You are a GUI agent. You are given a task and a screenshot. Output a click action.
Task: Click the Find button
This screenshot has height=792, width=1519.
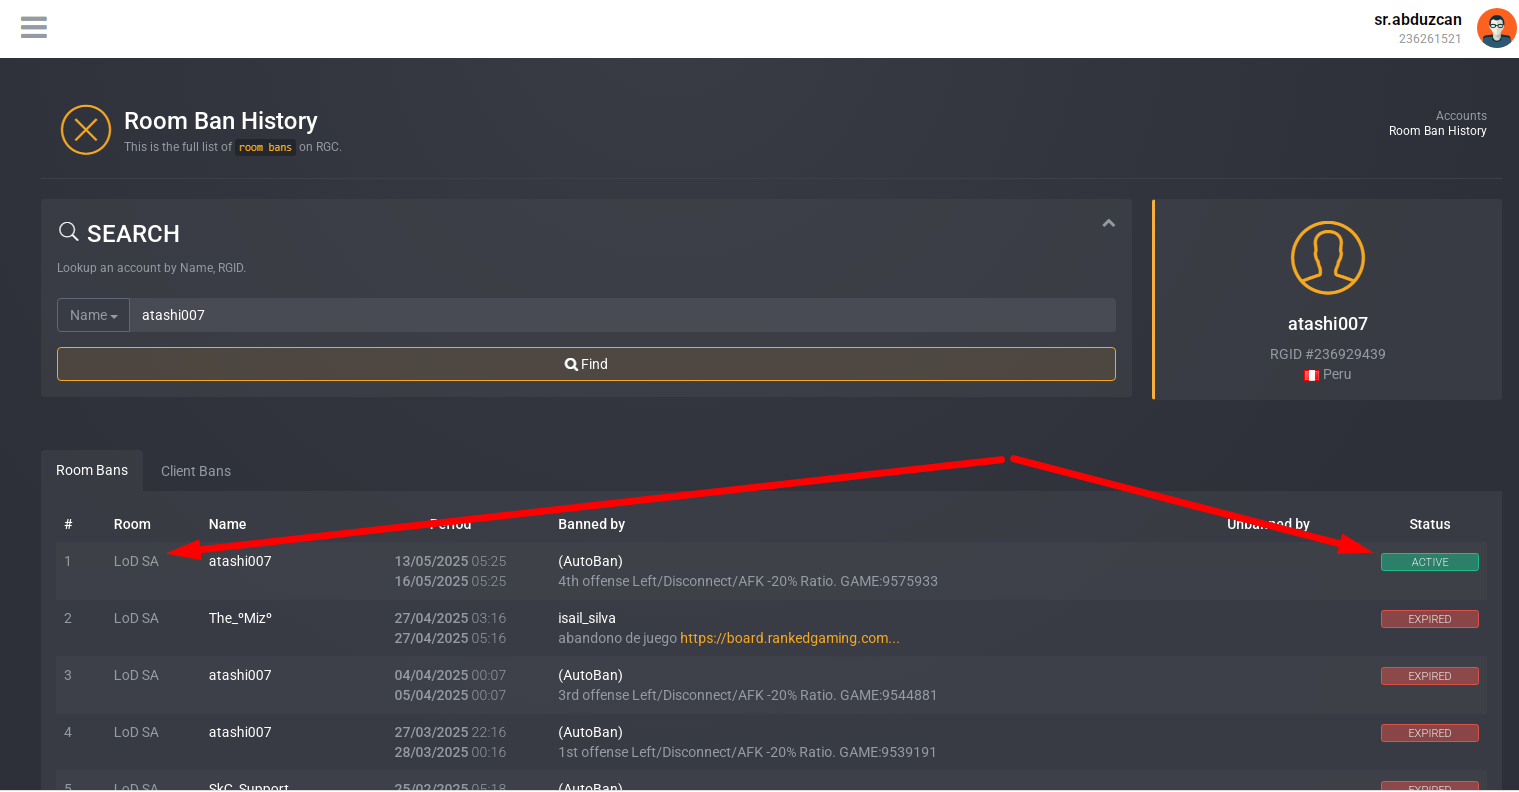coord(586,364)
